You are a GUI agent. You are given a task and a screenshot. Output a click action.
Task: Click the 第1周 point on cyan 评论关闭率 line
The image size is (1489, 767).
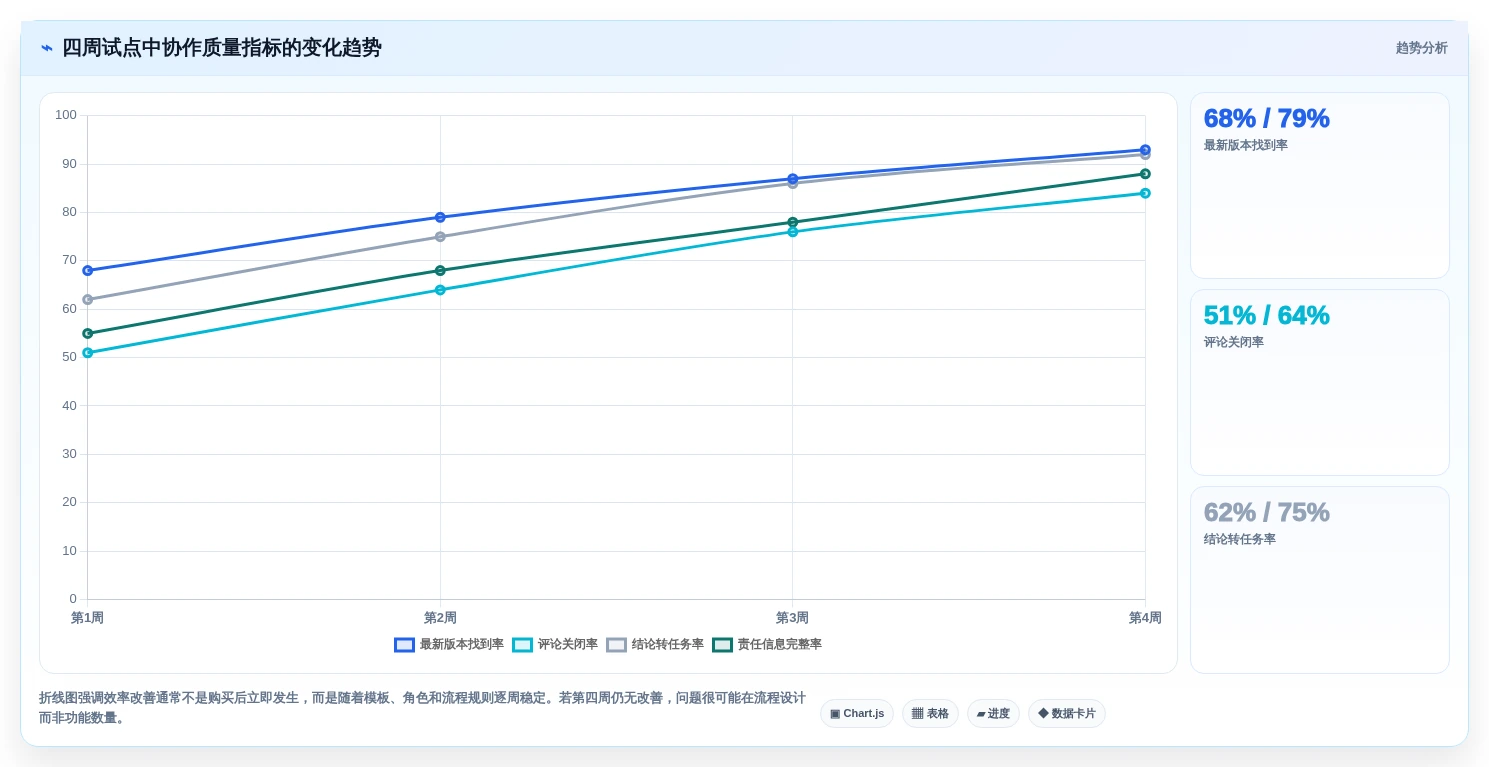click(x=88, y=353)
